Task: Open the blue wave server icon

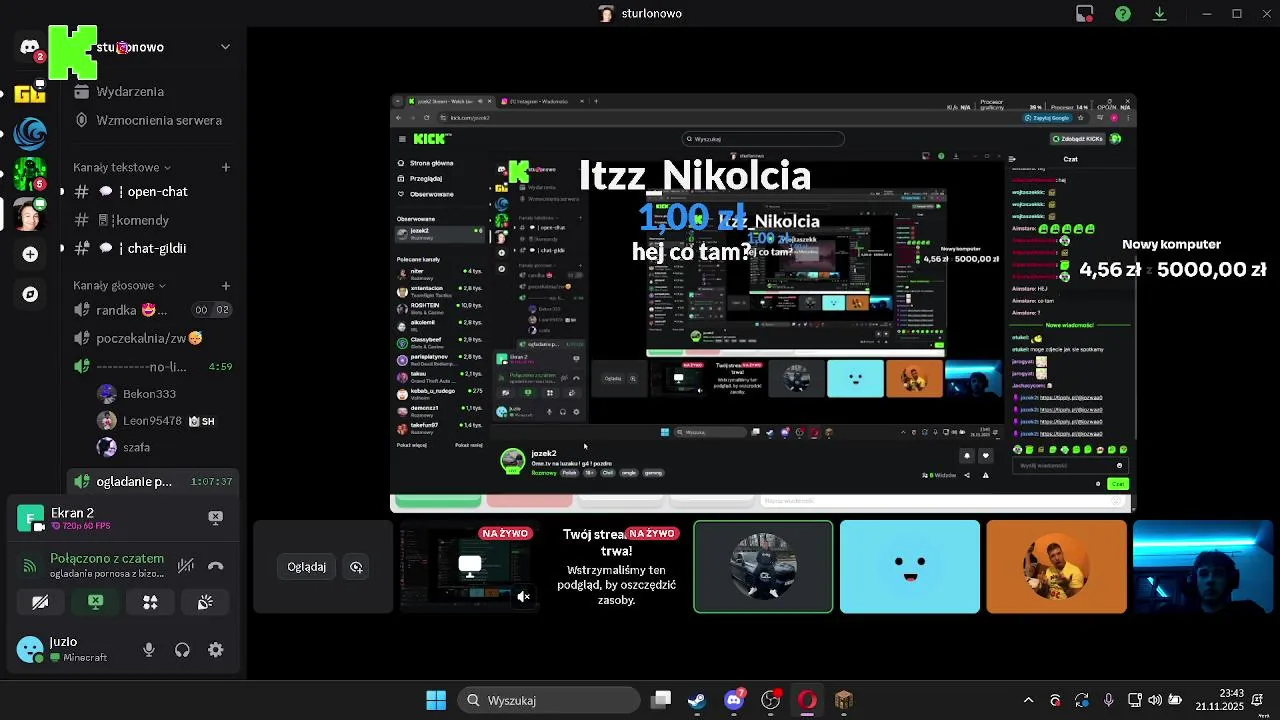Action: pyautogui.click(x=30, y=133)
